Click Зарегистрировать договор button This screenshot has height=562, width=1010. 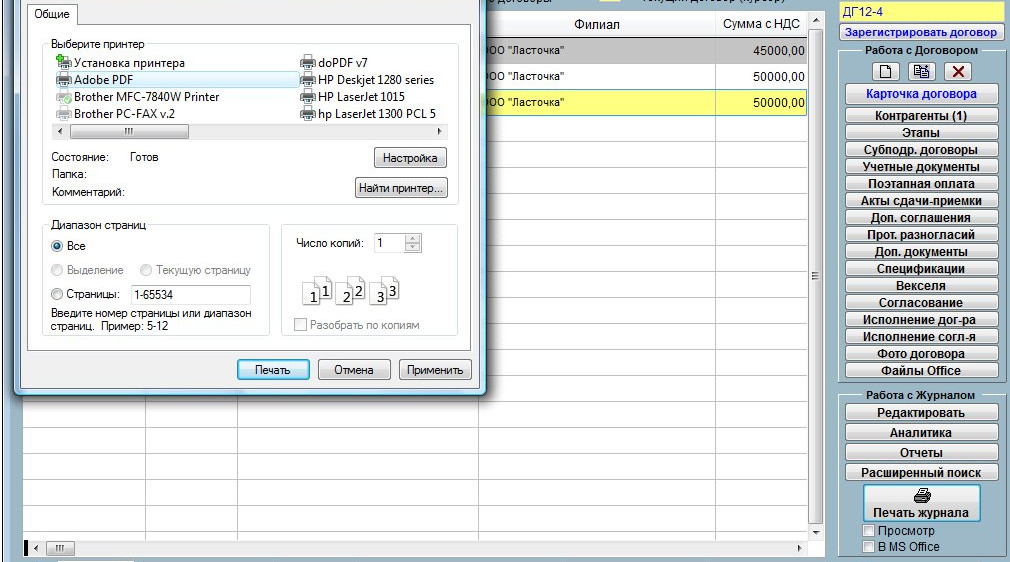click(x=920, y=32)
